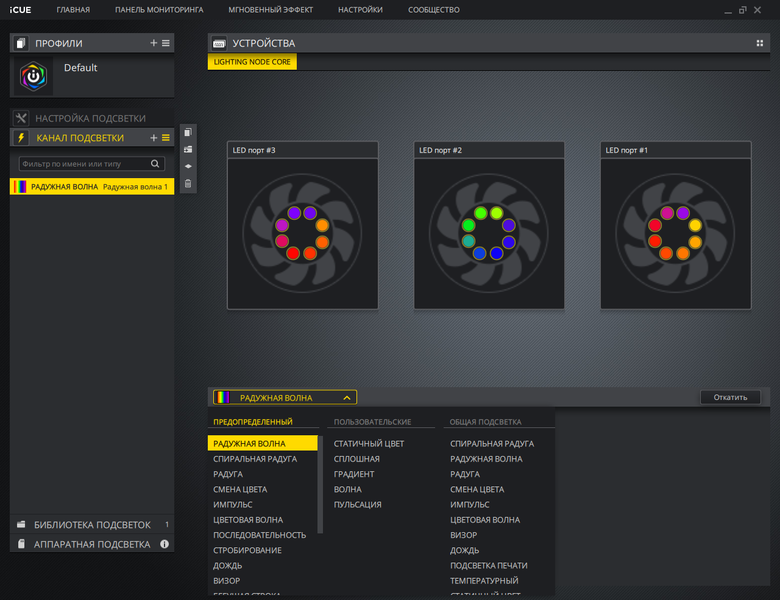The height and width of the screenshot is (600, 780).
Task: Add a new profile with the plus icon
Action: click(153, 43)
